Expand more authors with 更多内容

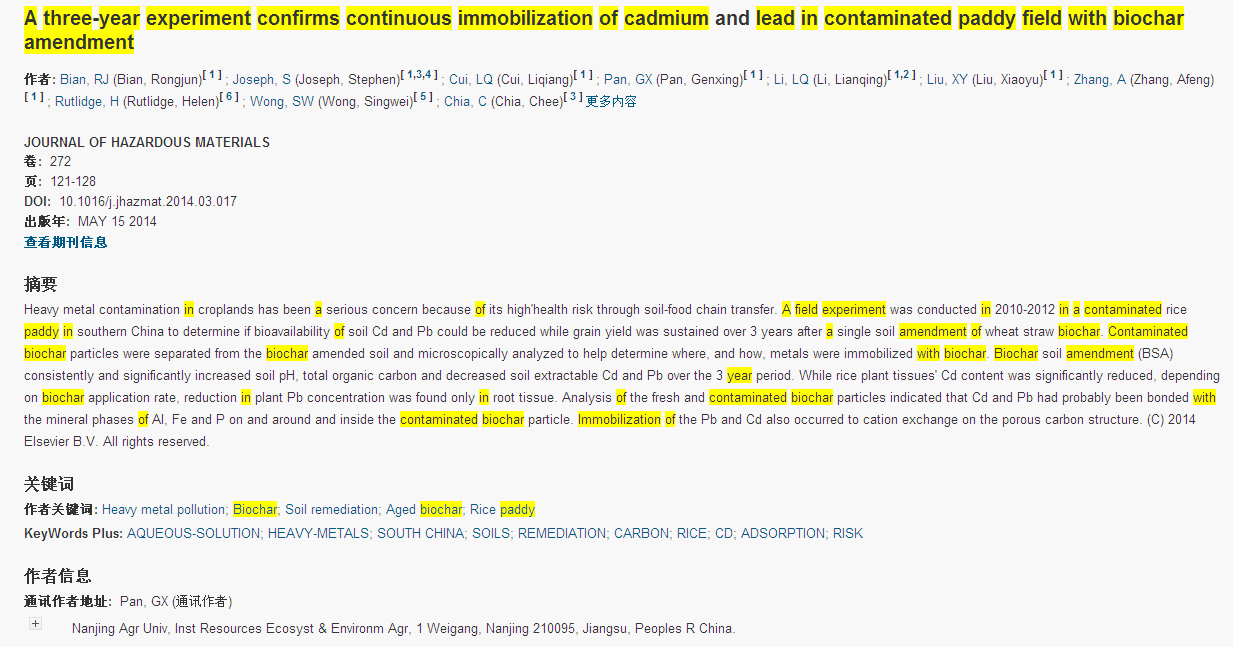(611, 101)
